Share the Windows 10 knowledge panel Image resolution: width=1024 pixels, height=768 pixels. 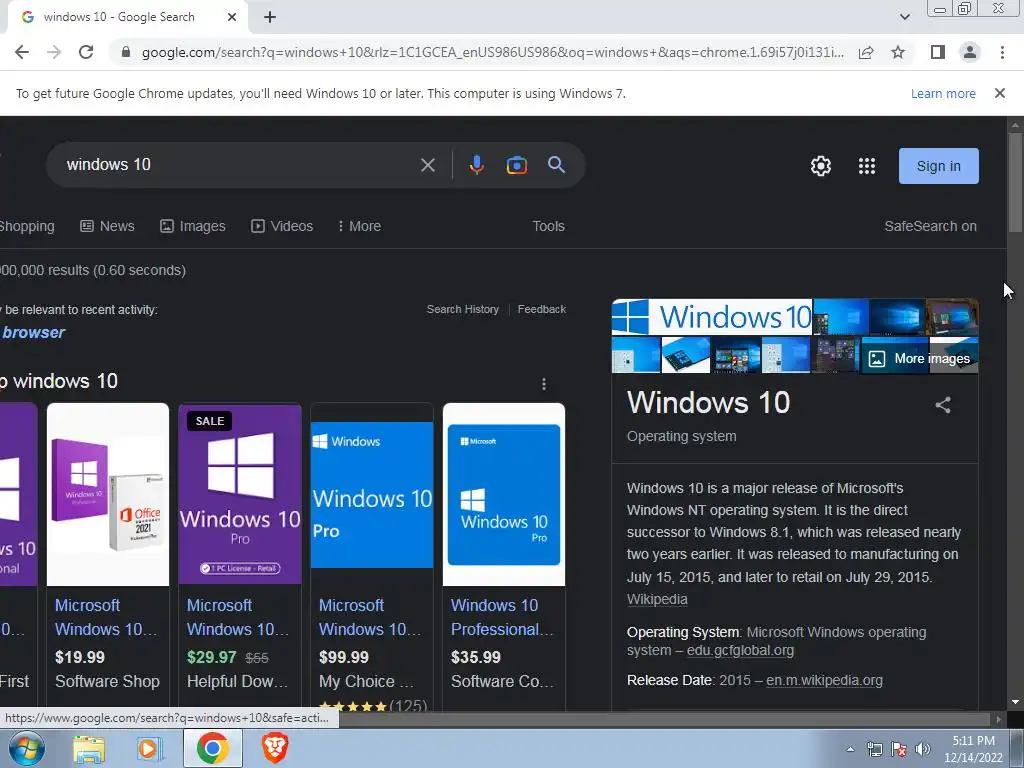(942, 405)
